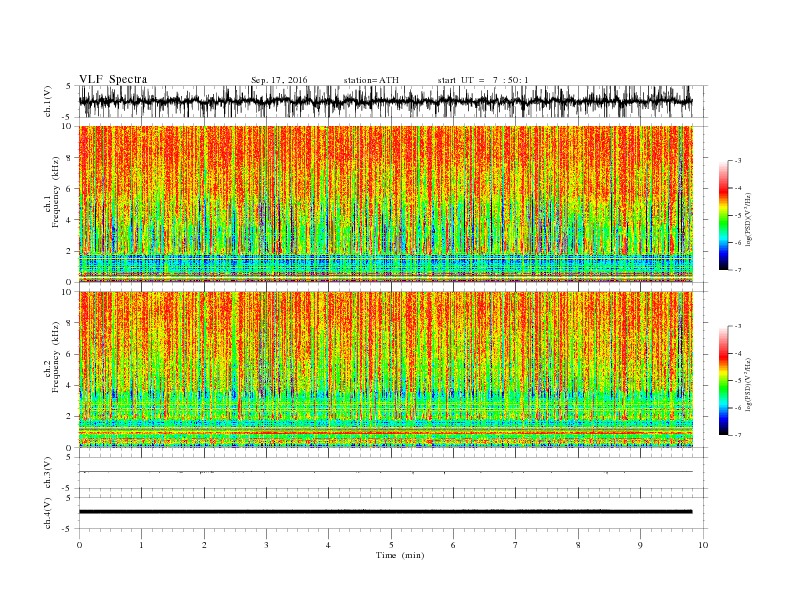Click the "Time (min)" axis label
This screenshot has height=612, width=792.
(400, 555)
